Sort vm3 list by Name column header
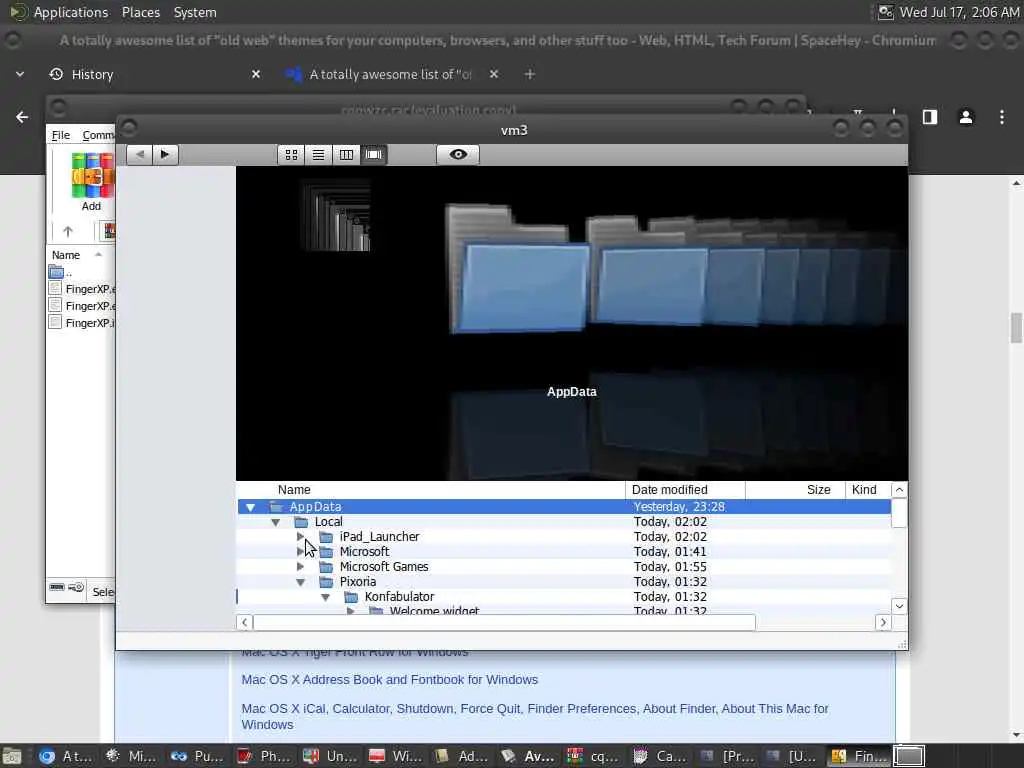The height and width of the screenshot is (768, 1024). [431, 490]
